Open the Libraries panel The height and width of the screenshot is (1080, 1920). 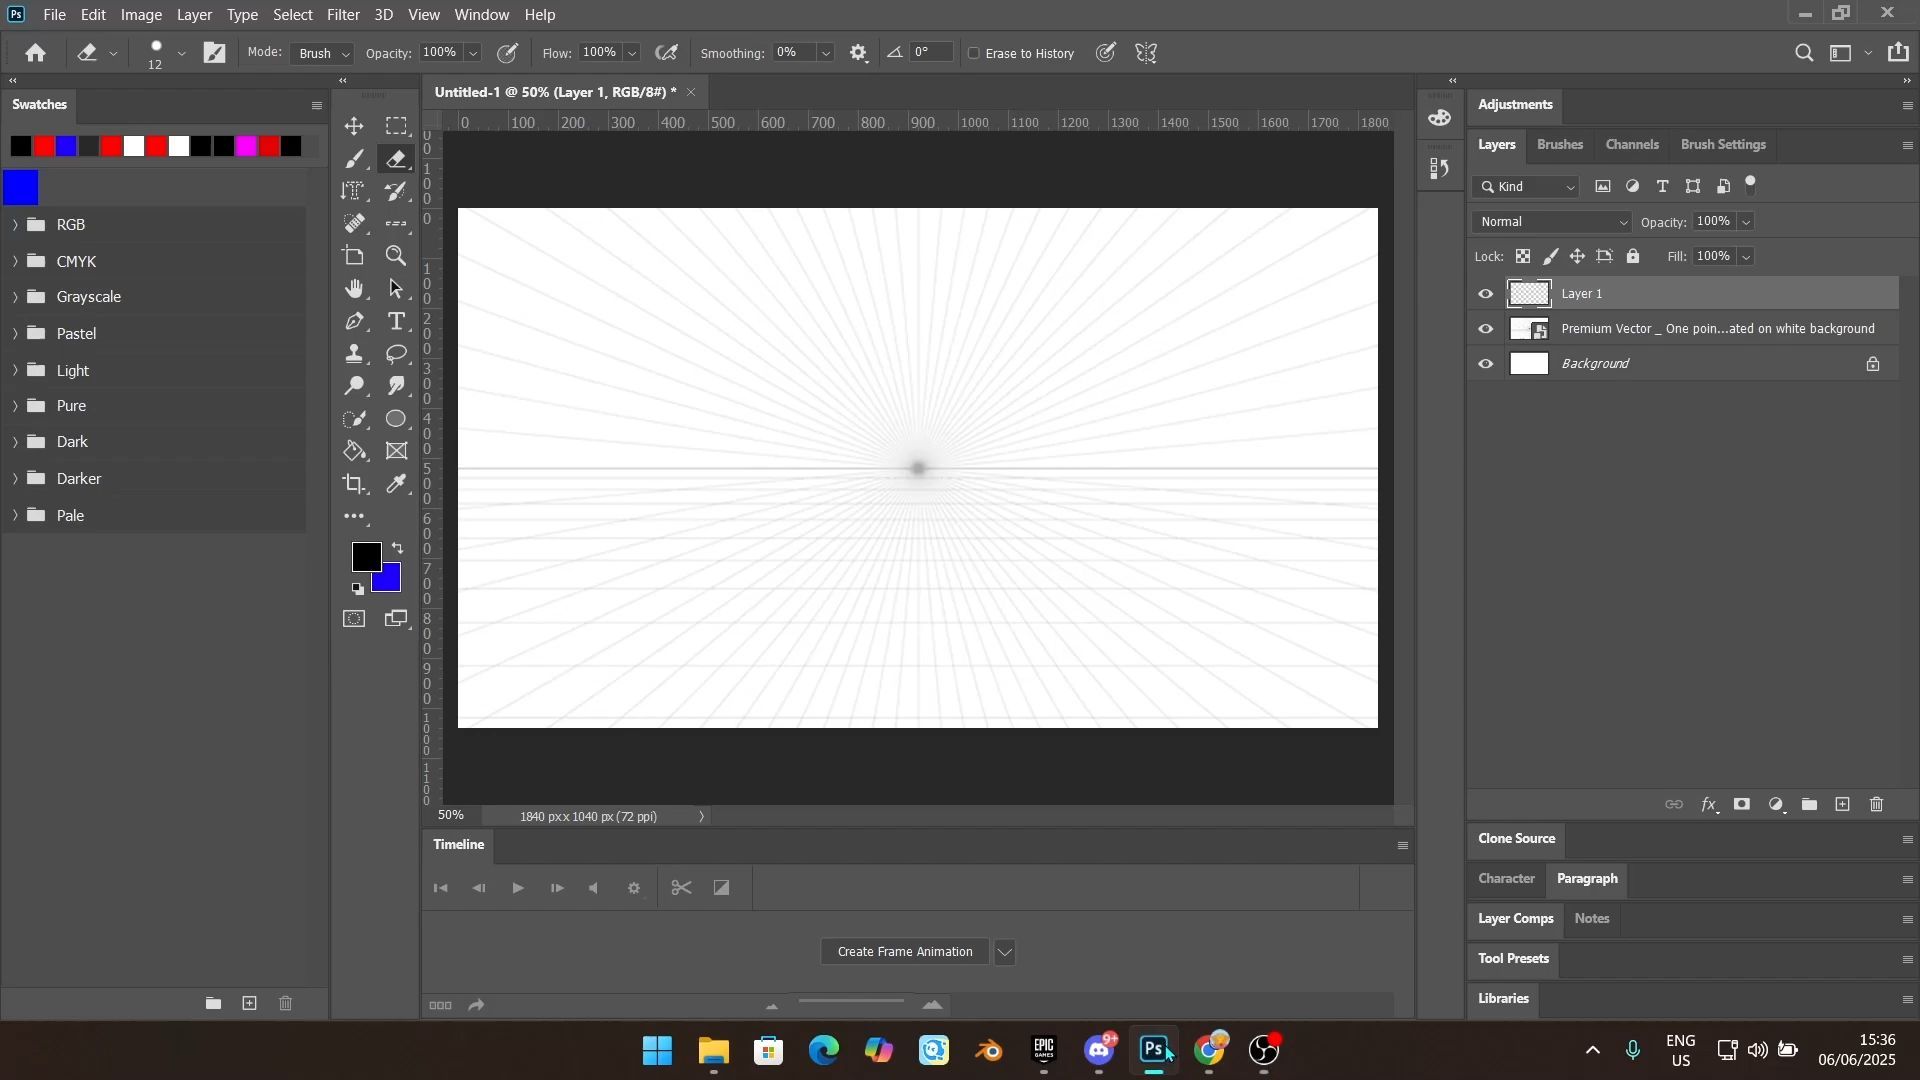point(1503,999)
